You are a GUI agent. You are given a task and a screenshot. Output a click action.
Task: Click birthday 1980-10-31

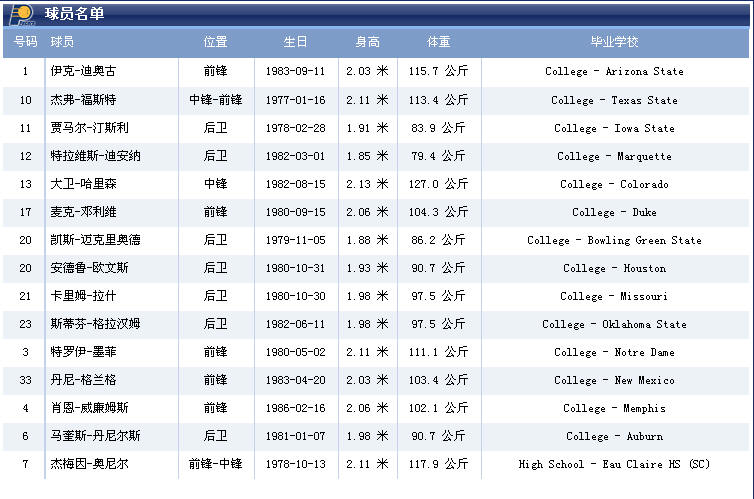[295, 268]
